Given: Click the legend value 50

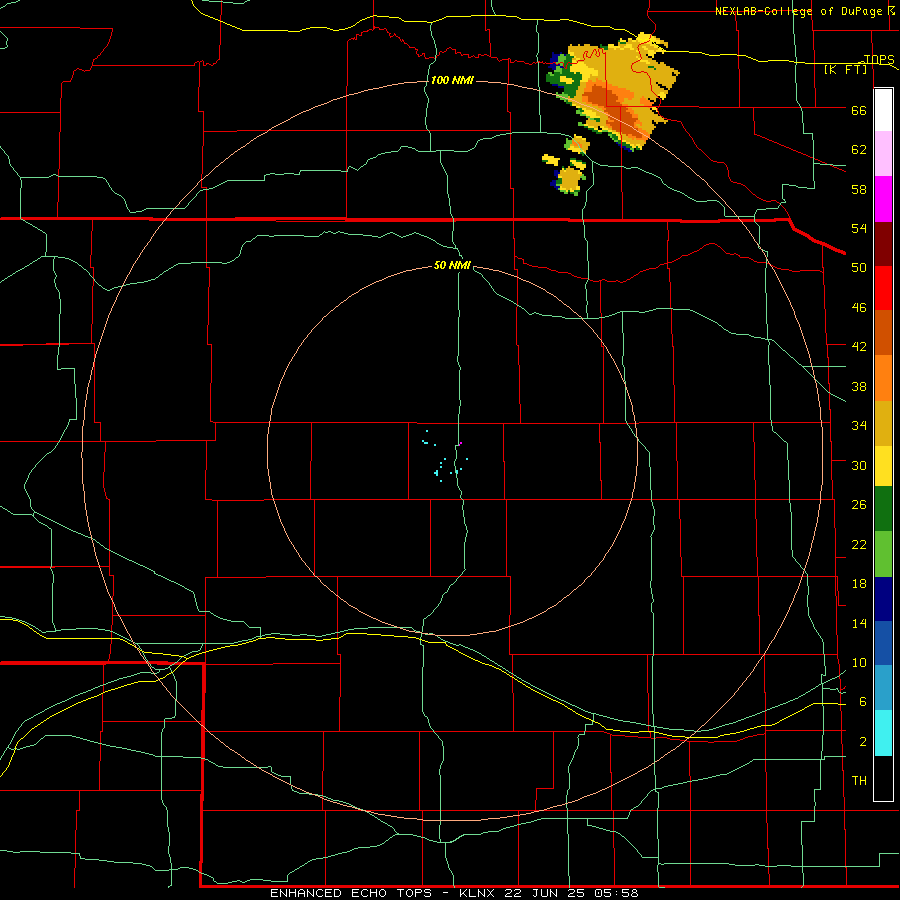Looking at the screenshot, I should point(859,267).
